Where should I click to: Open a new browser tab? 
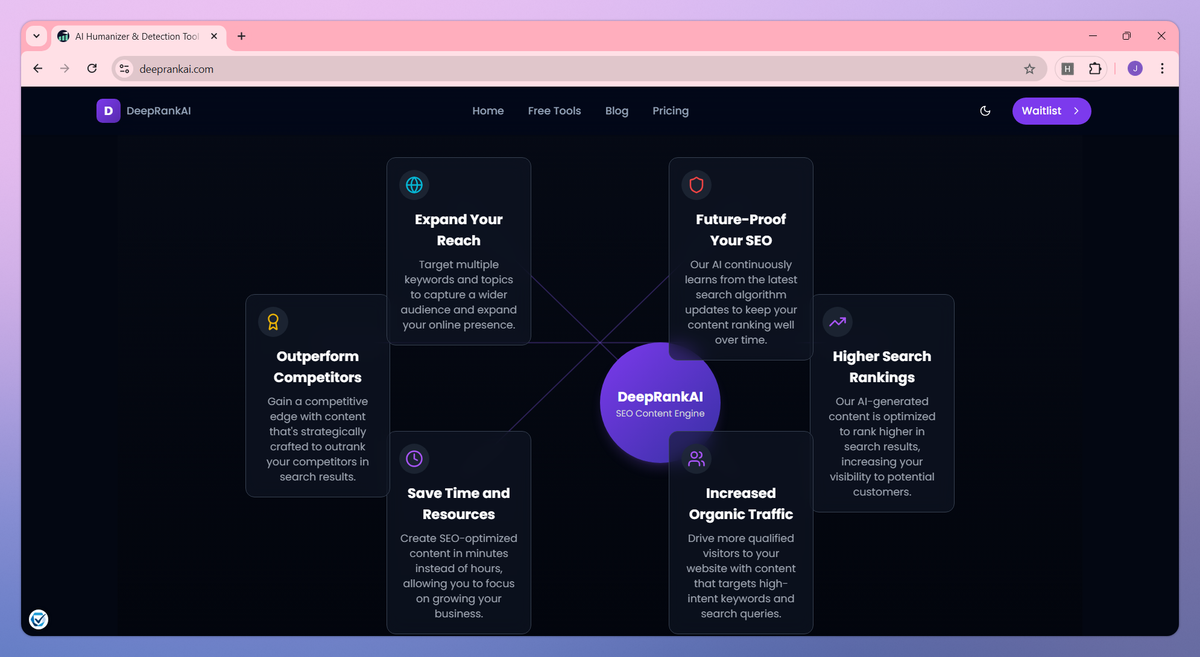click(241, 36)
